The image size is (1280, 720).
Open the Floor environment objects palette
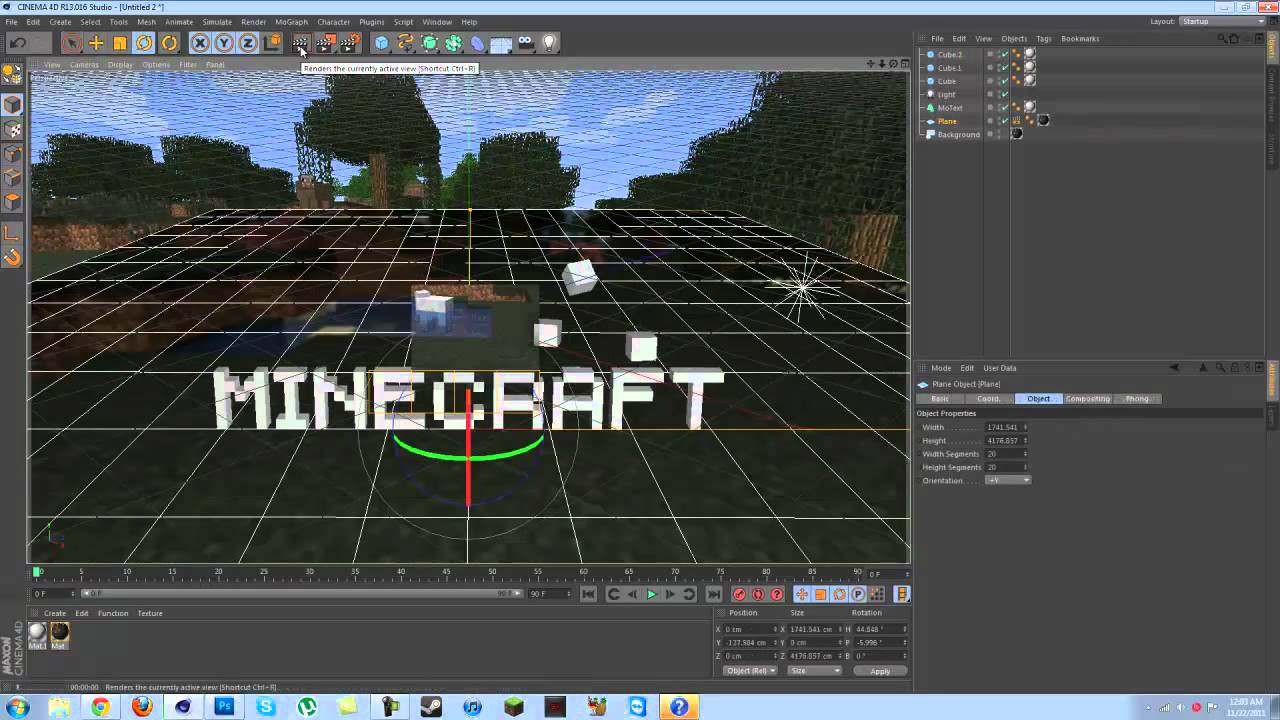501,43
